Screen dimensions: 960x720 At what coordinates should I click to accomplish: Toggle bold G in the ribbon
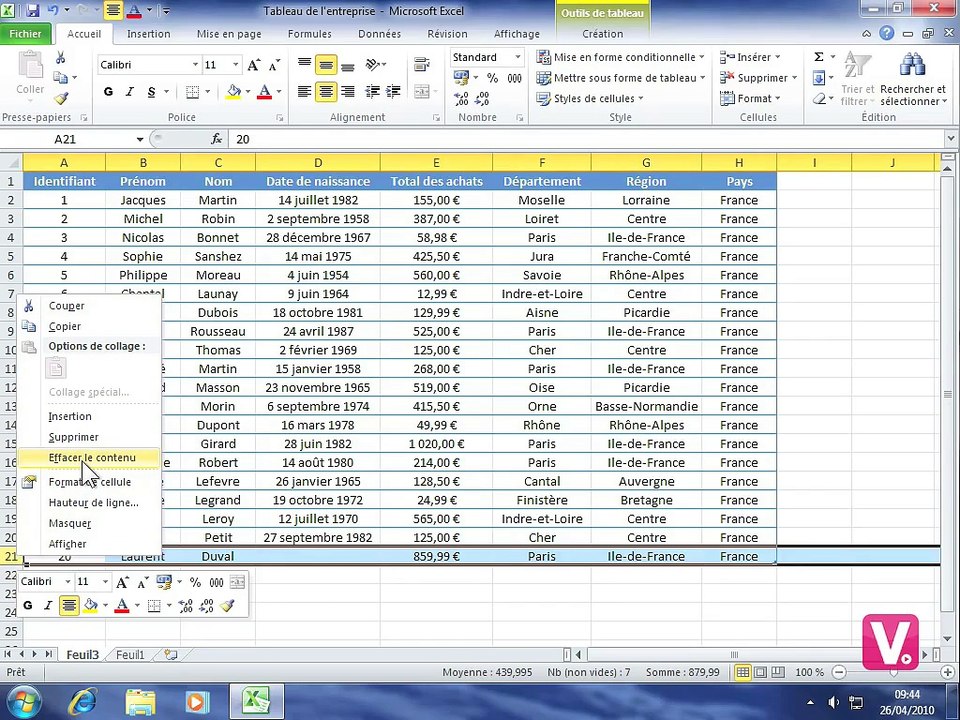point(108,92)
